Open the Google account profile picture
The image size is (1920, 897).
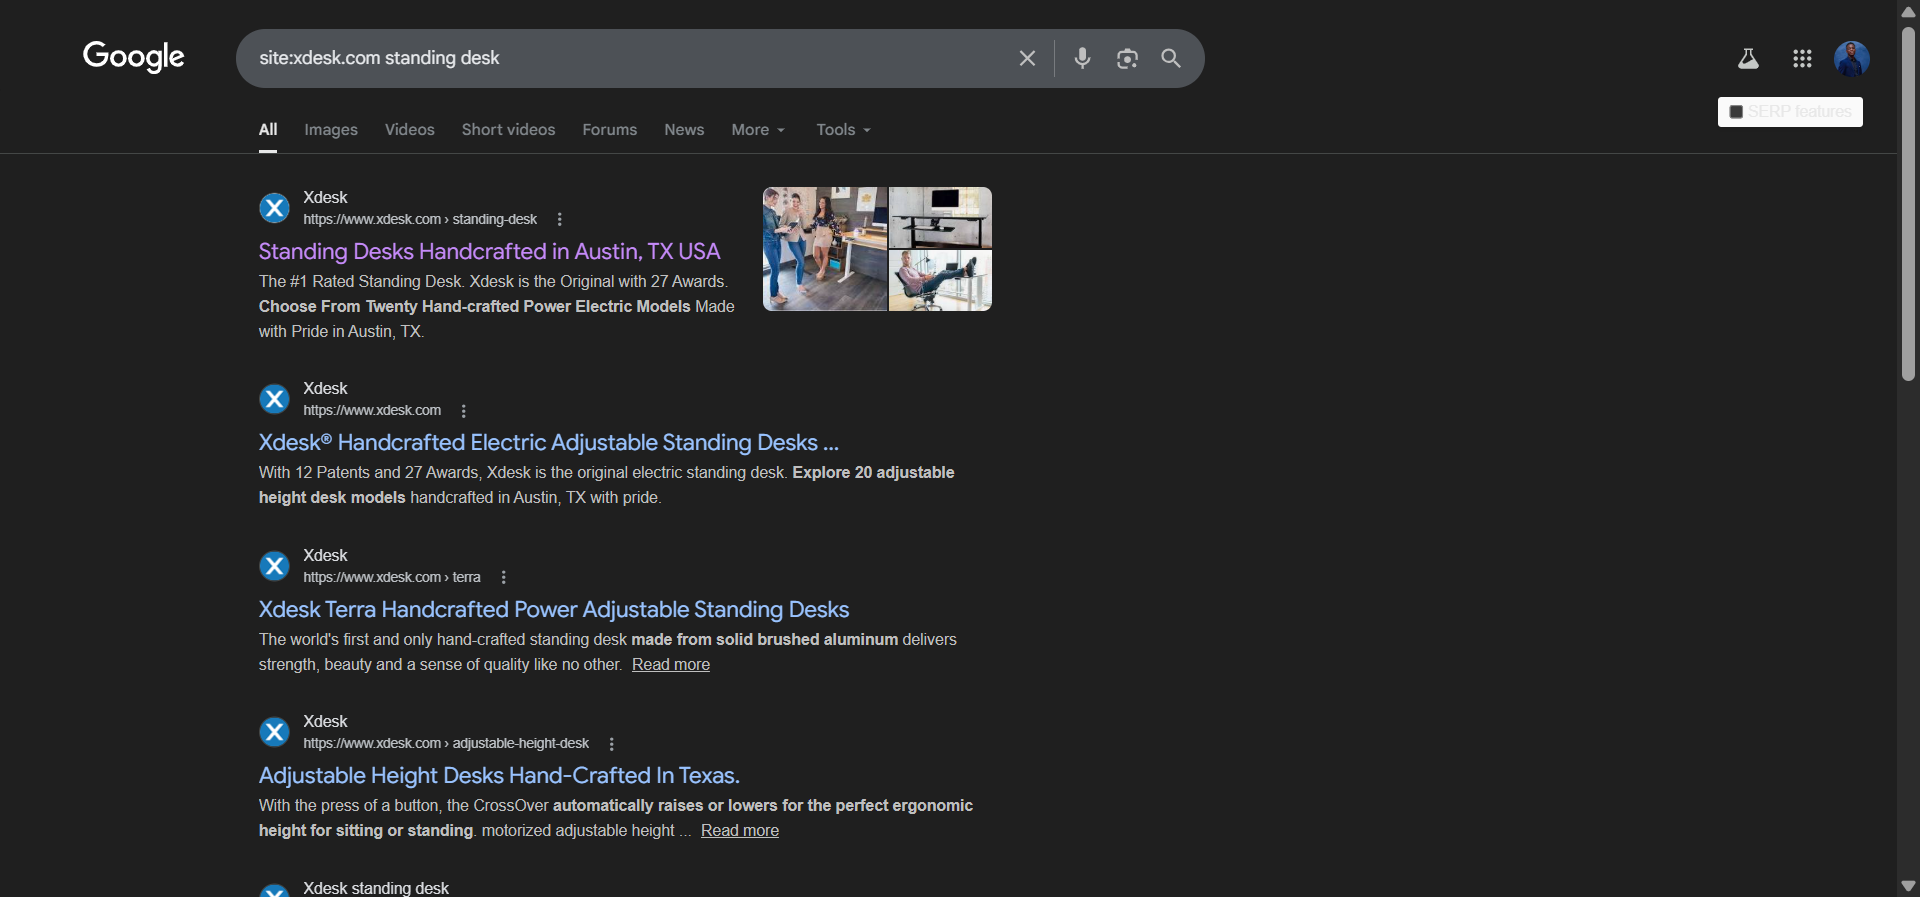pos(1852,59)
